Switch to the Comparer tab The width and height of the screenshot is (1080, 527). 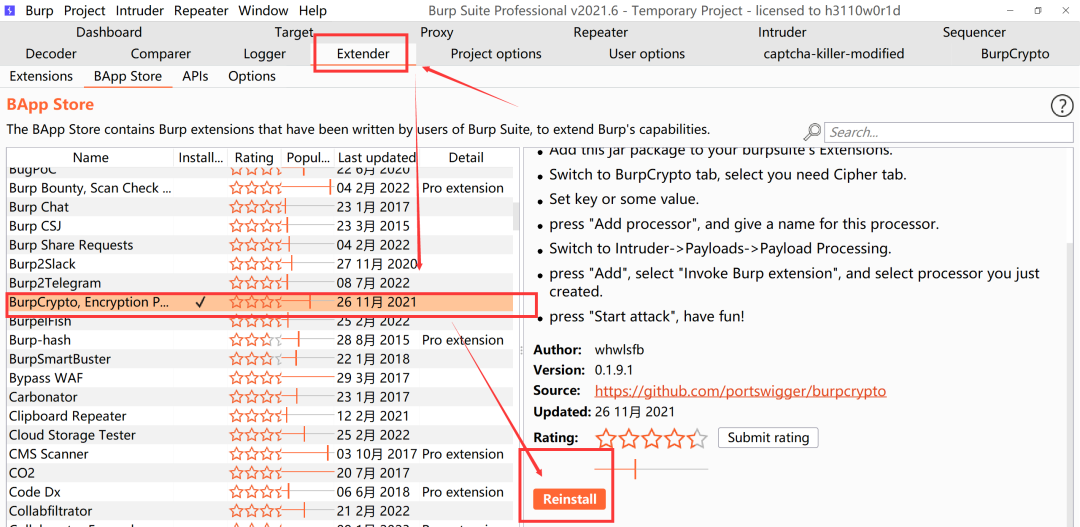click(x=160, y=54)
